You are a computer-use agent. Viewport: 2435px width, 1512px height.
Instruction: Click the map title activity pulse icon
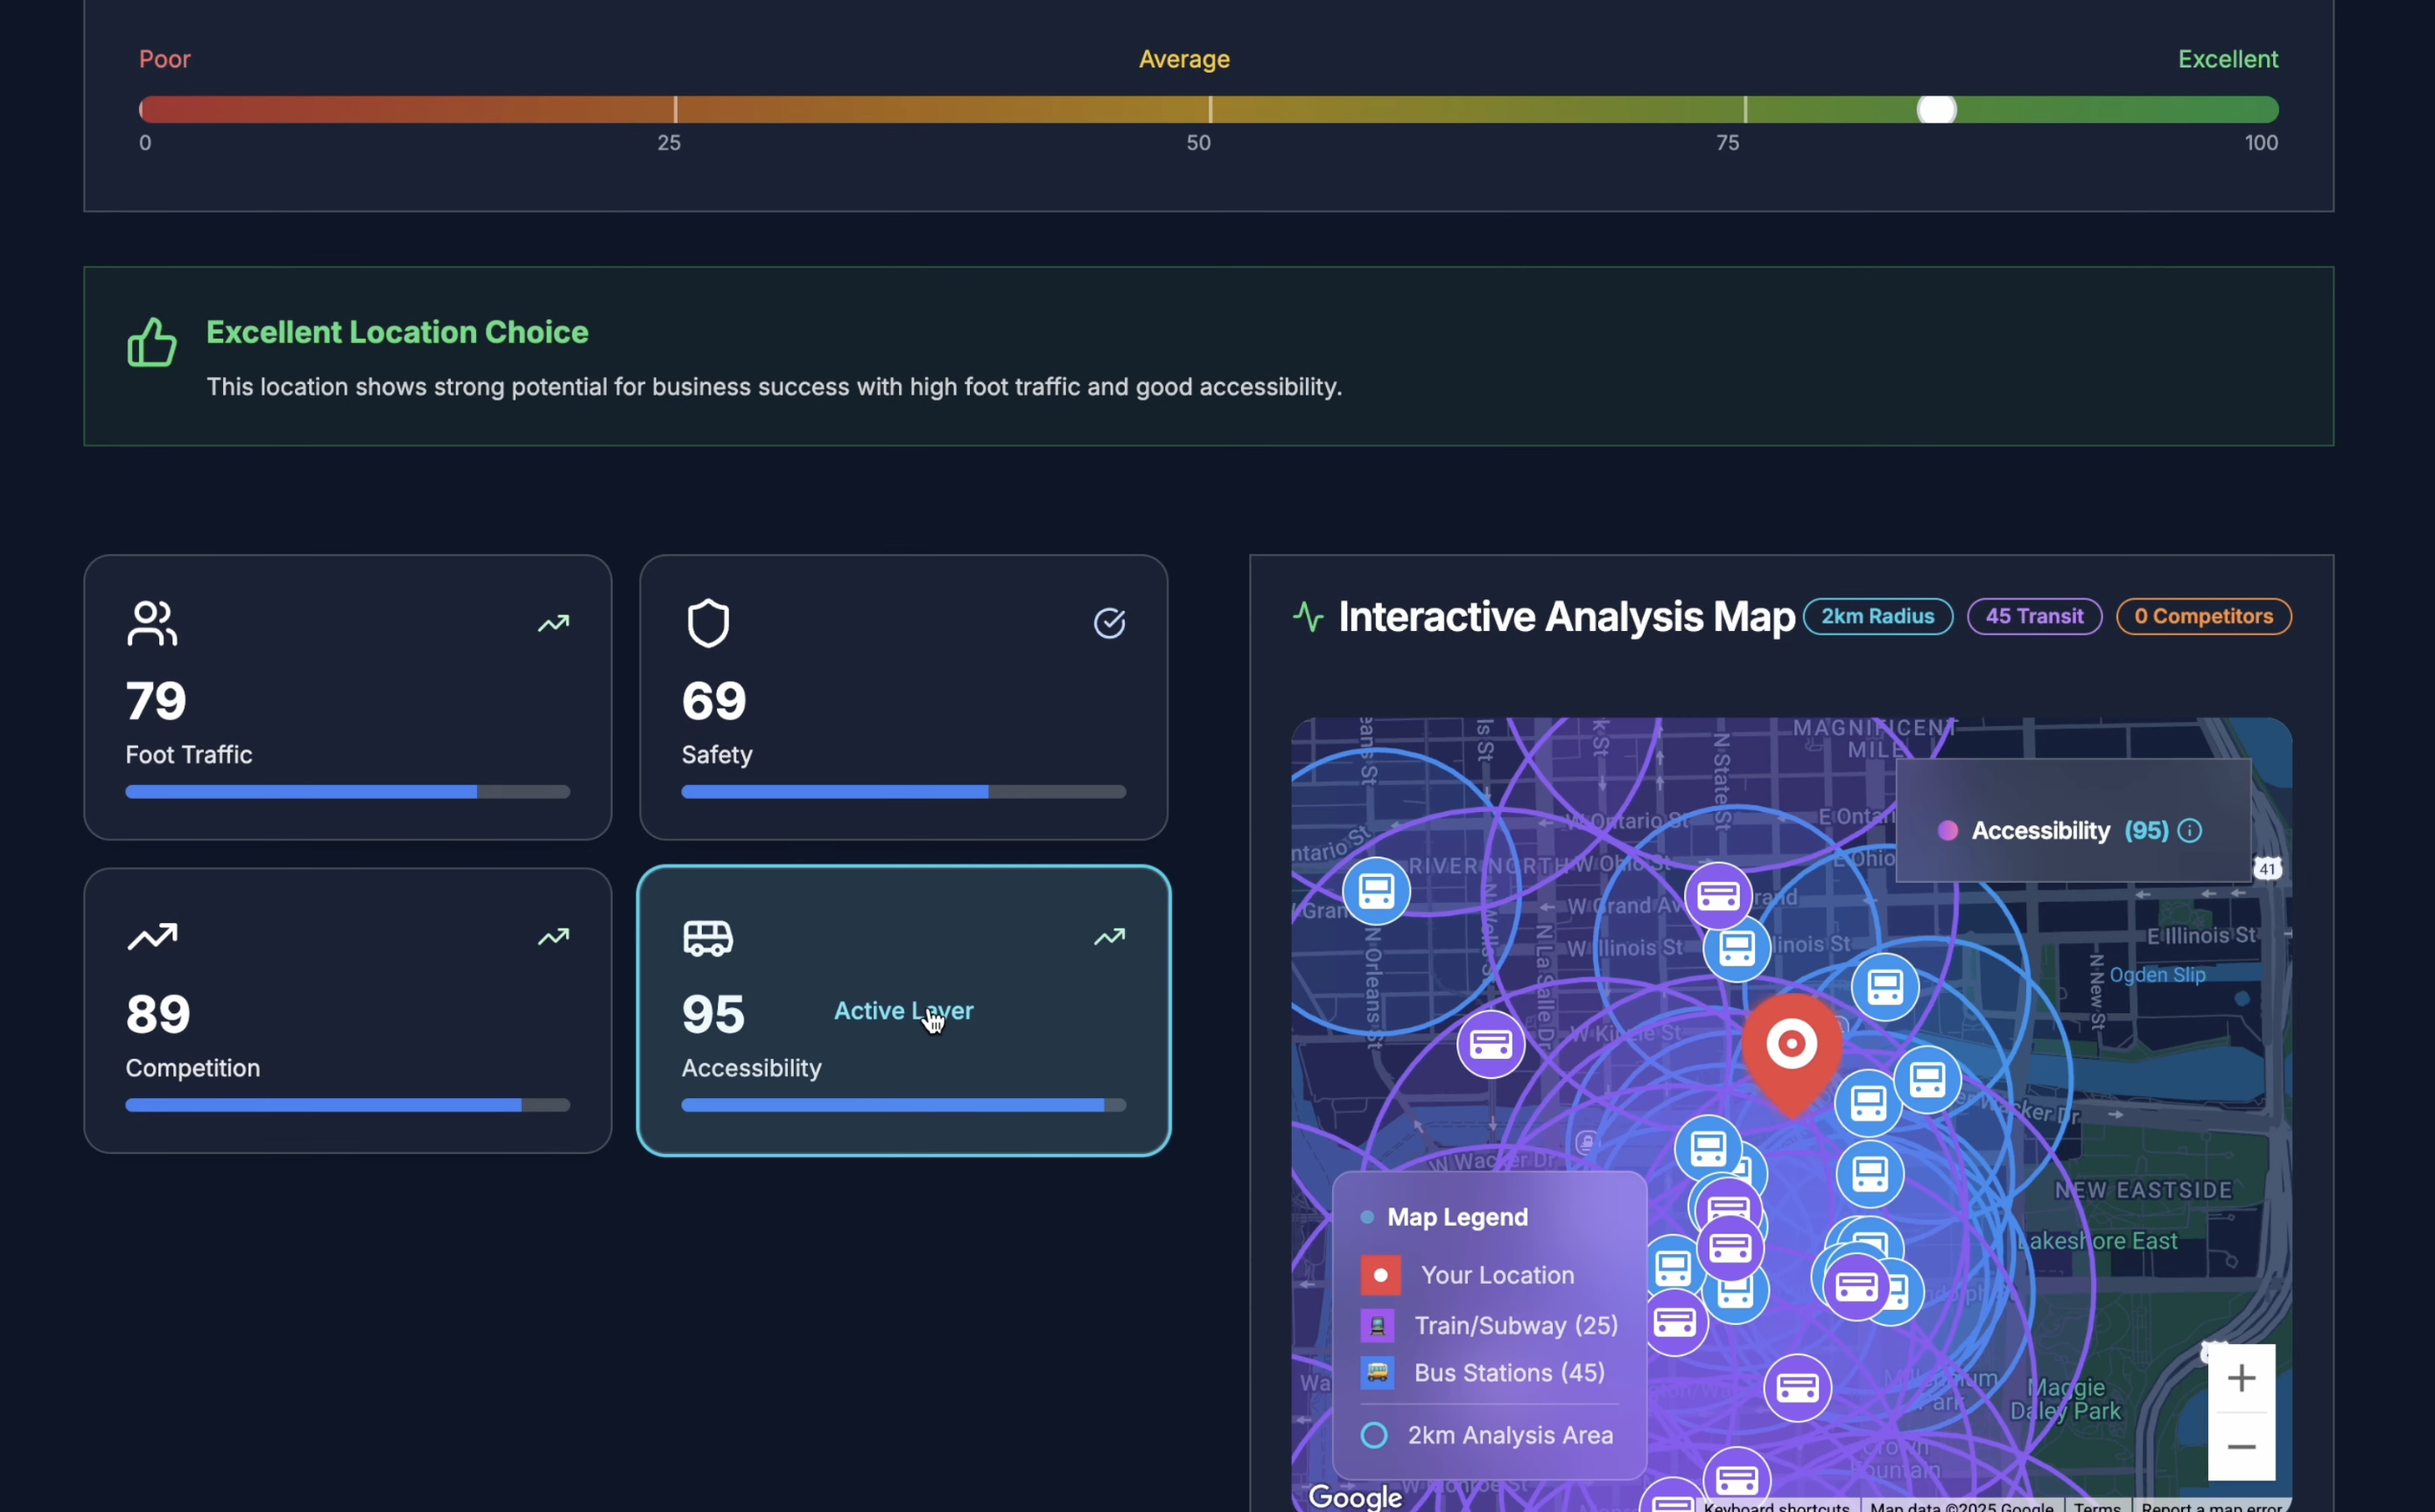point(1308,617)
